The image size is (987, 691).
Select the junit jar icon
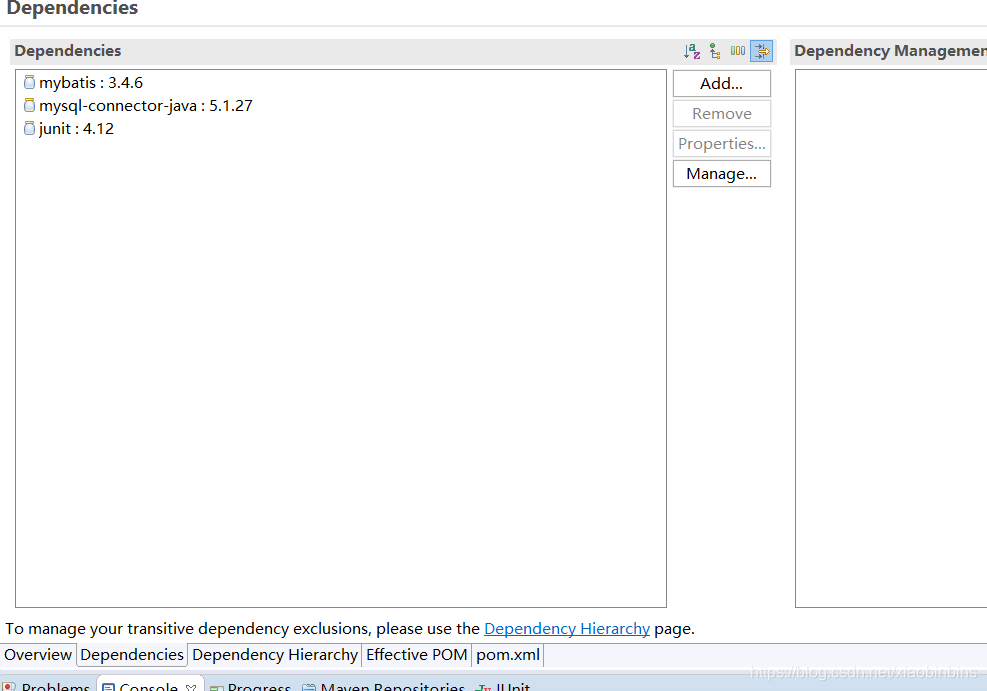click(x=29, y=128)
